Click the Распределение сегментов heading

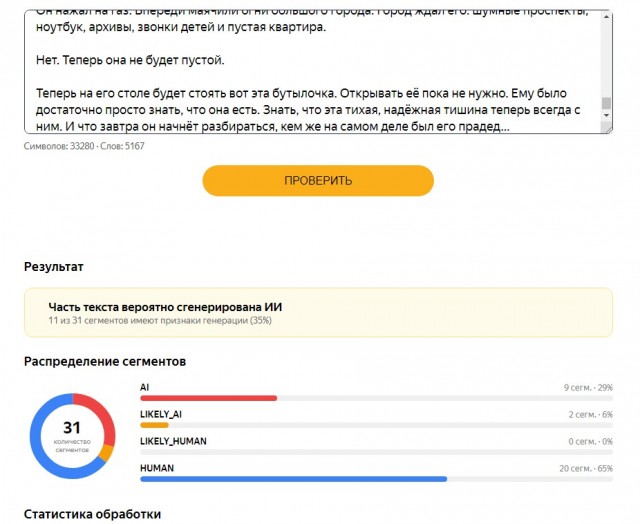click(x=105, y=362)
